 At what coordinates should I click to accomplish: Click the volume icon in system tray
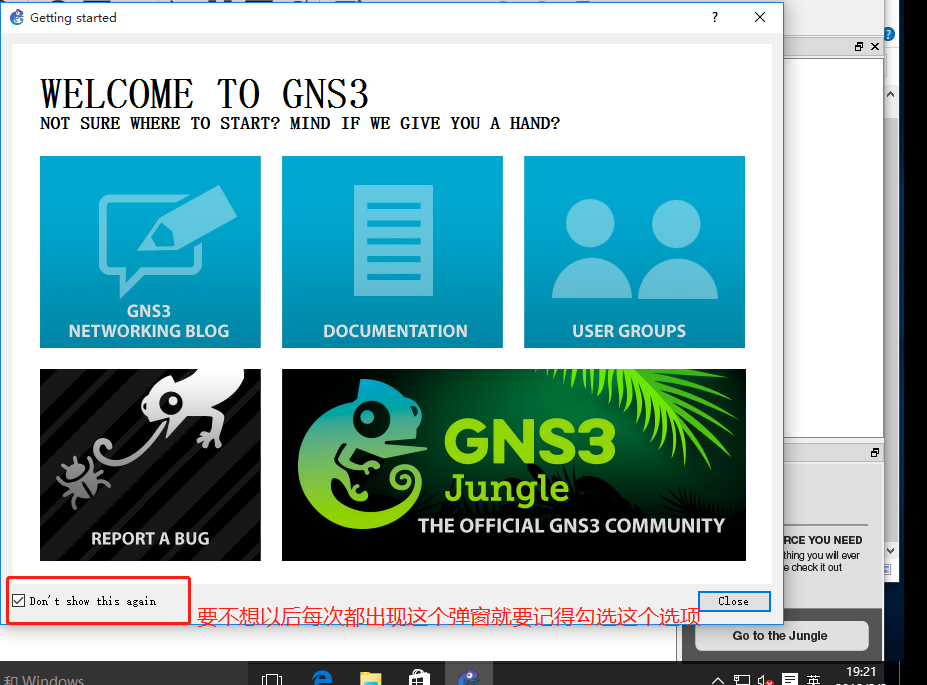765,680
